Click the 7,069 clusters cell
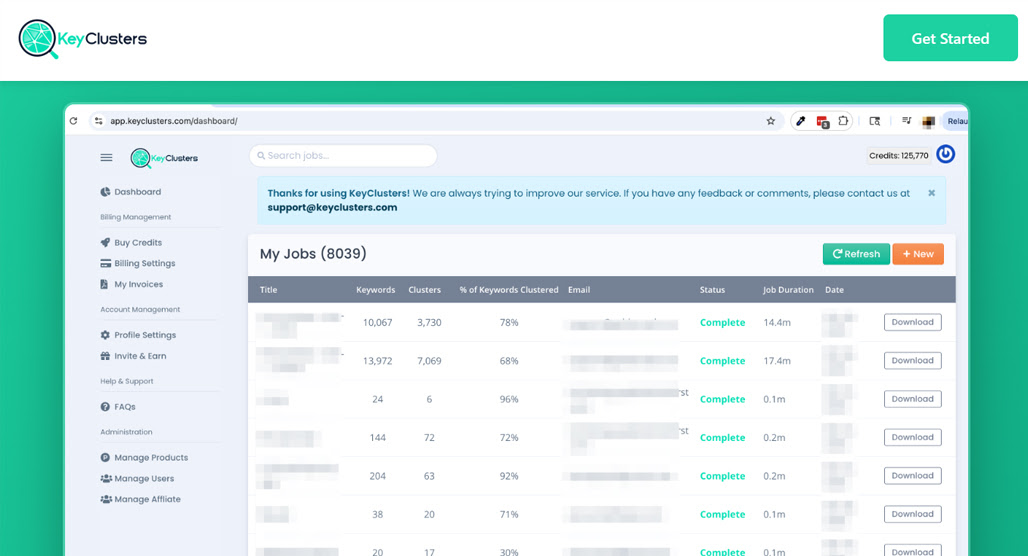This screenshot has height=556, width=1028. point(429,361)
